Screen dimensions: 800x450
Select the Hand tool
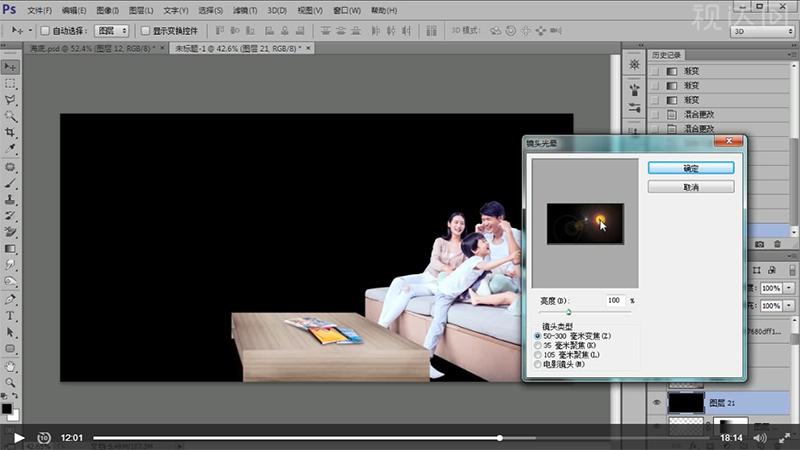pos(10,367)
